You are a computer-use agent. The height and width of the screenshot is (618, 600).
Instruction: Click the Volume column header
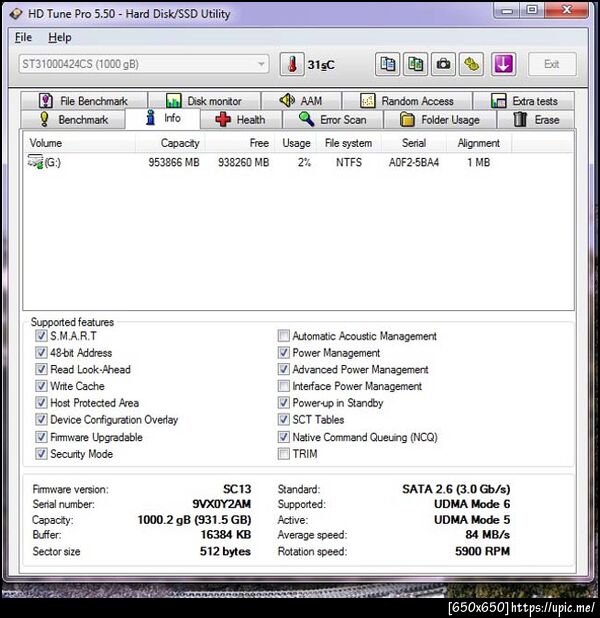tap(80, 143)
